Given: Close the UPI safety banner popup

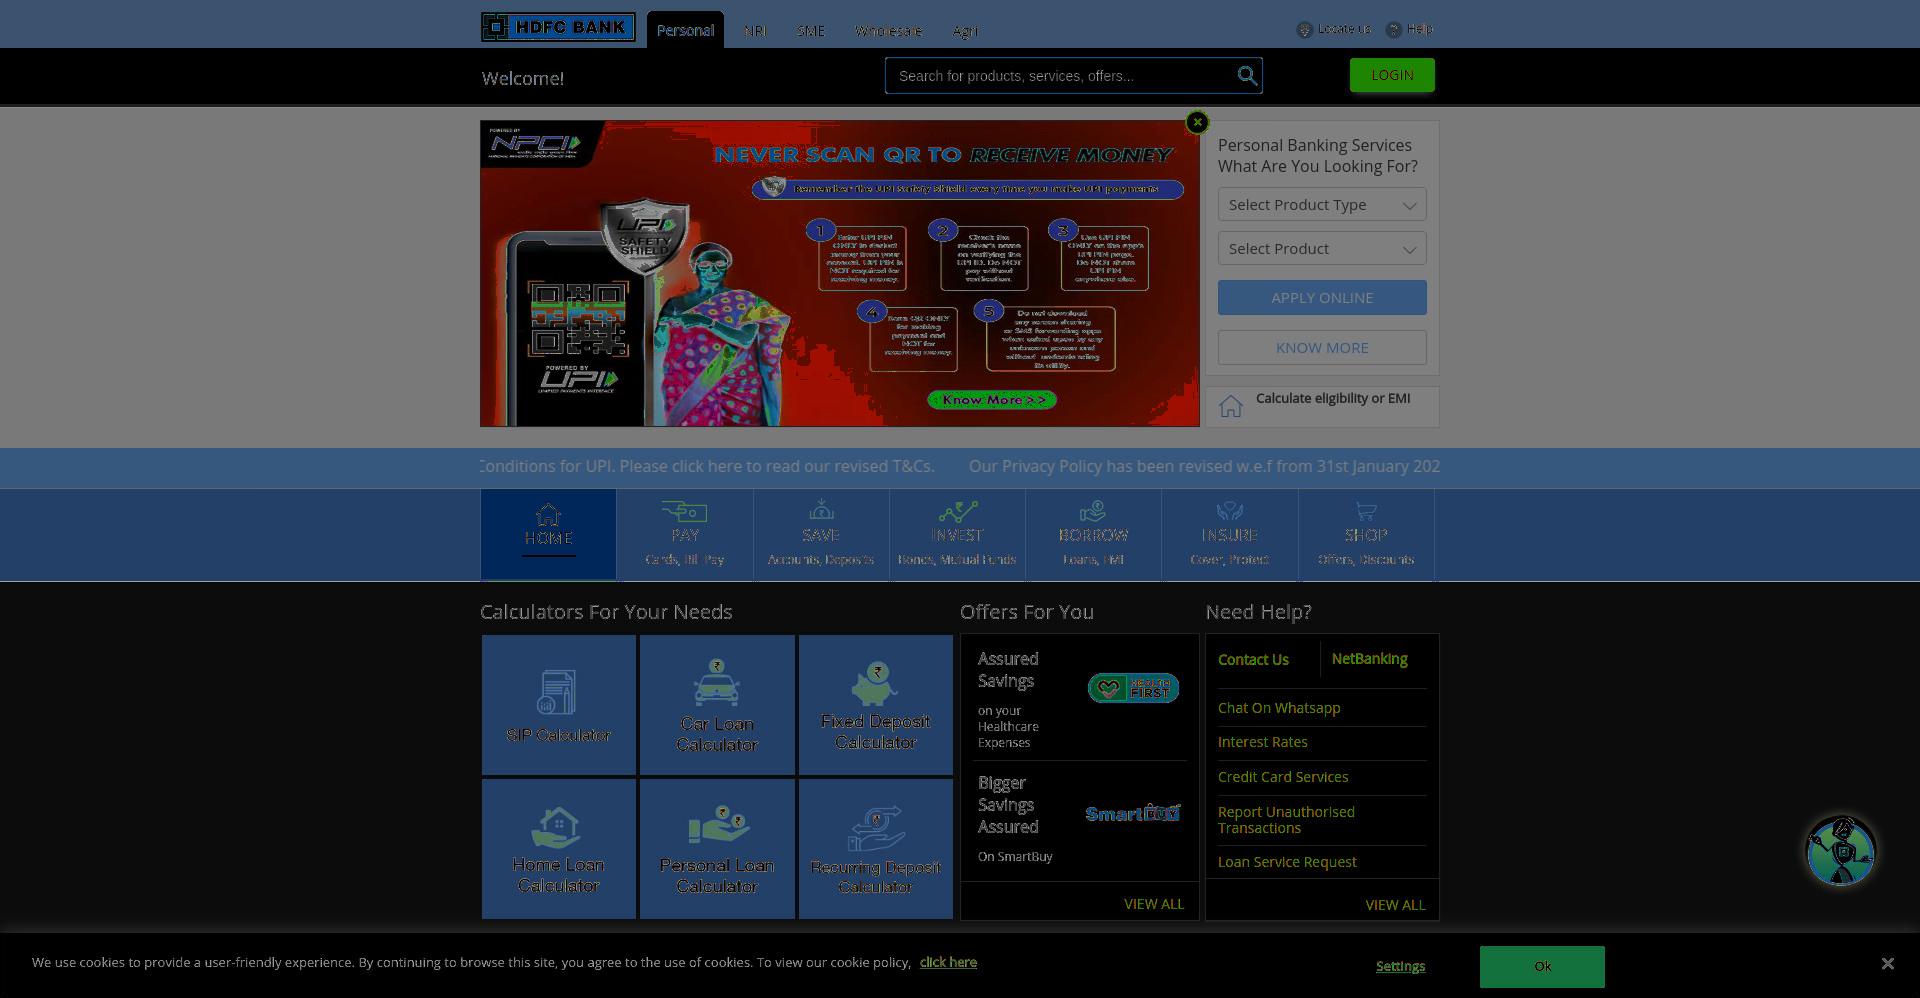Looking at the screenshot, I should coord(1197,122).
